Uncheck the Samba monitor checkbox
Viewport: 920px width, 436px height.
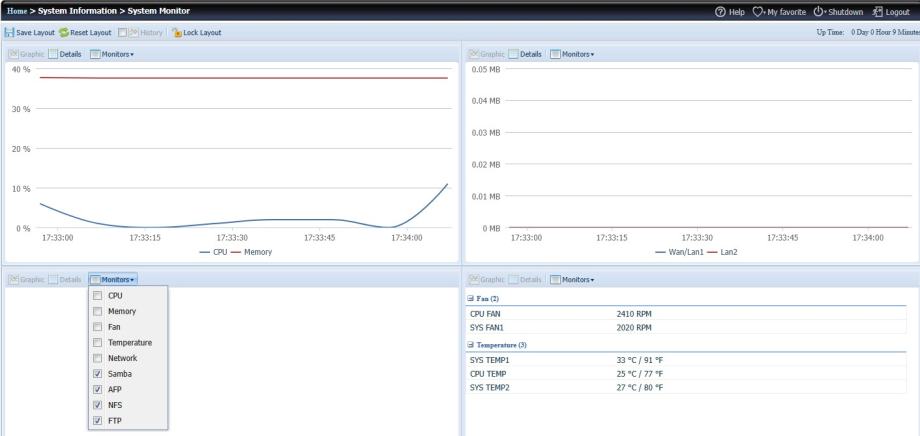pyautogui.click(x=97, y=374)
